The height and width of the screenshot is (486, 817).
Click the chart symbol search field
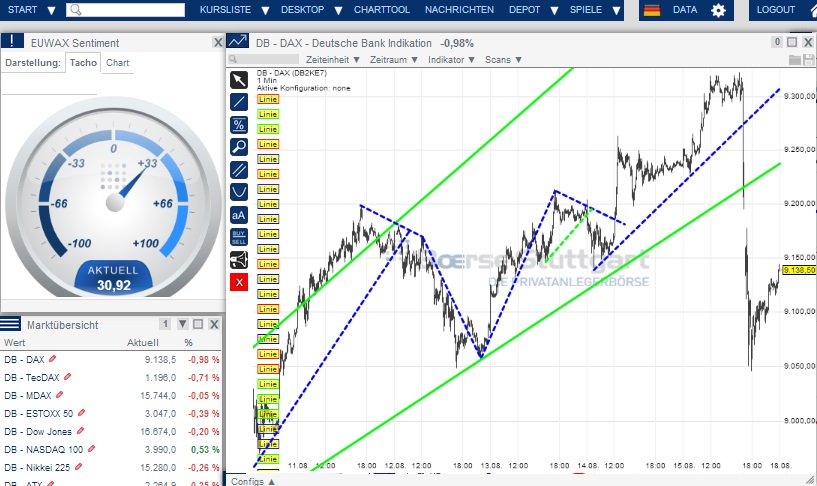tap(264, 59)
